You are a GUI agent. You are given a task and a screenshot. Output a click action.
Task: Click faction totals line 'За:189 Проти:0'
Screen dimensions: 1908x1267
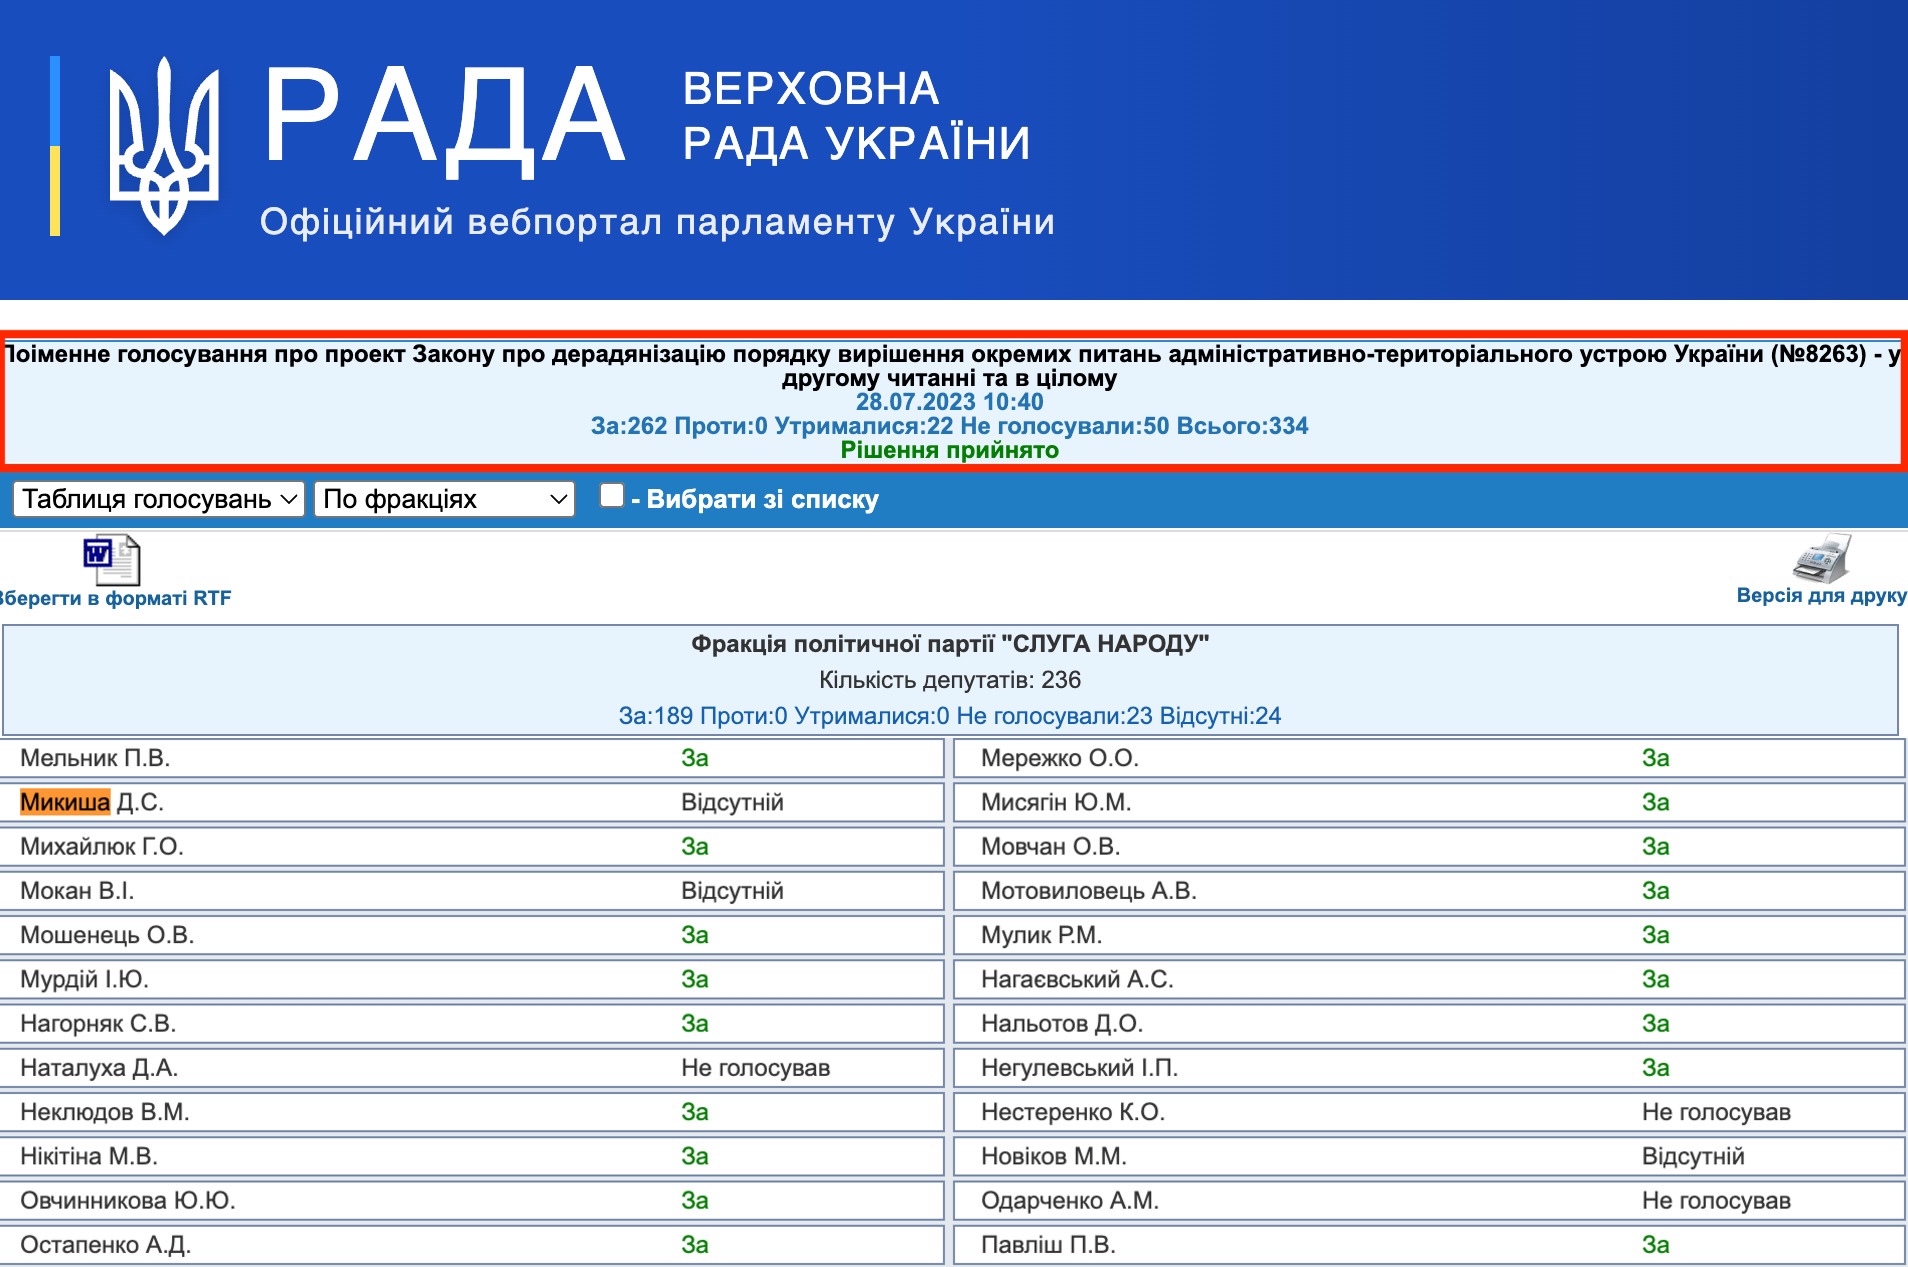coord(949,716)
